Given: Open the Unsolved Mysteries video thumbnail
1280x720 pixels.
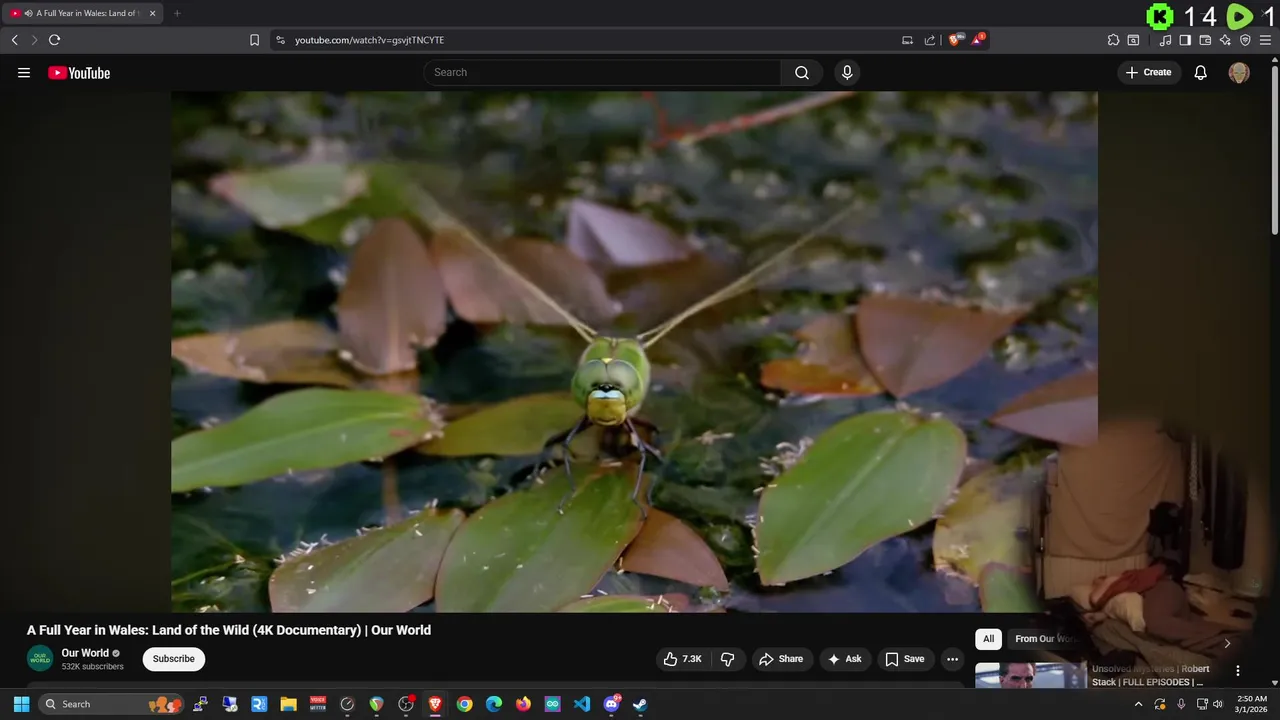Looking at the screenshot, I should (1030, 675).
